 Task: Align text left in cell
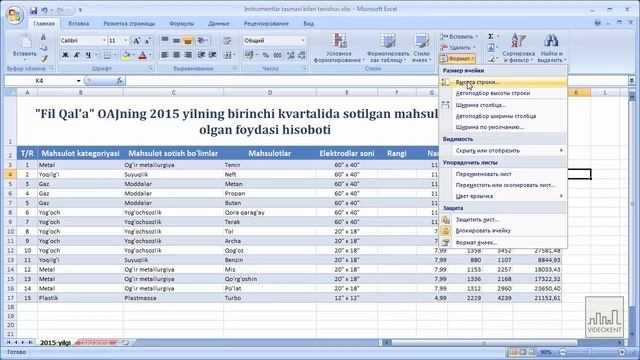(165, 55)
